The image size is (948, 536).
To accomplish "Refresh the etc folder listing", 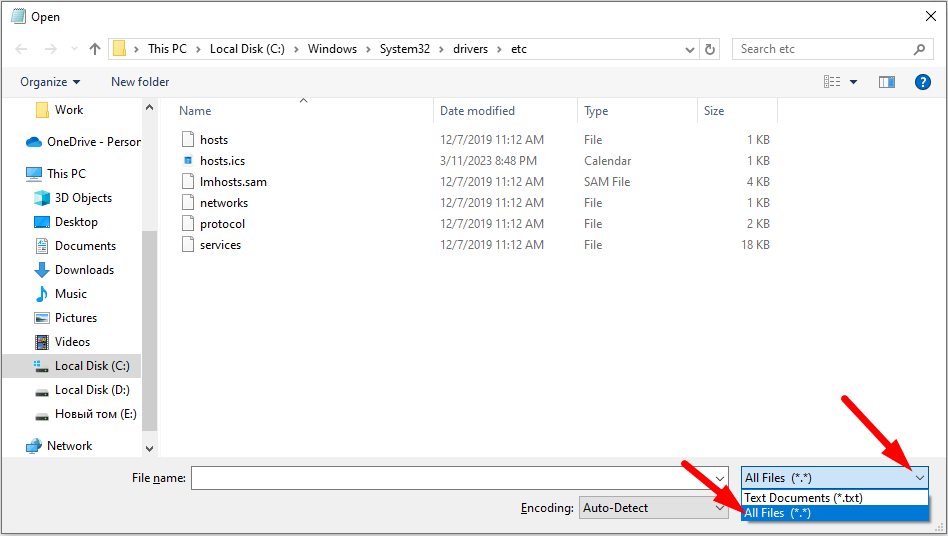I will [x=710, y=49].
